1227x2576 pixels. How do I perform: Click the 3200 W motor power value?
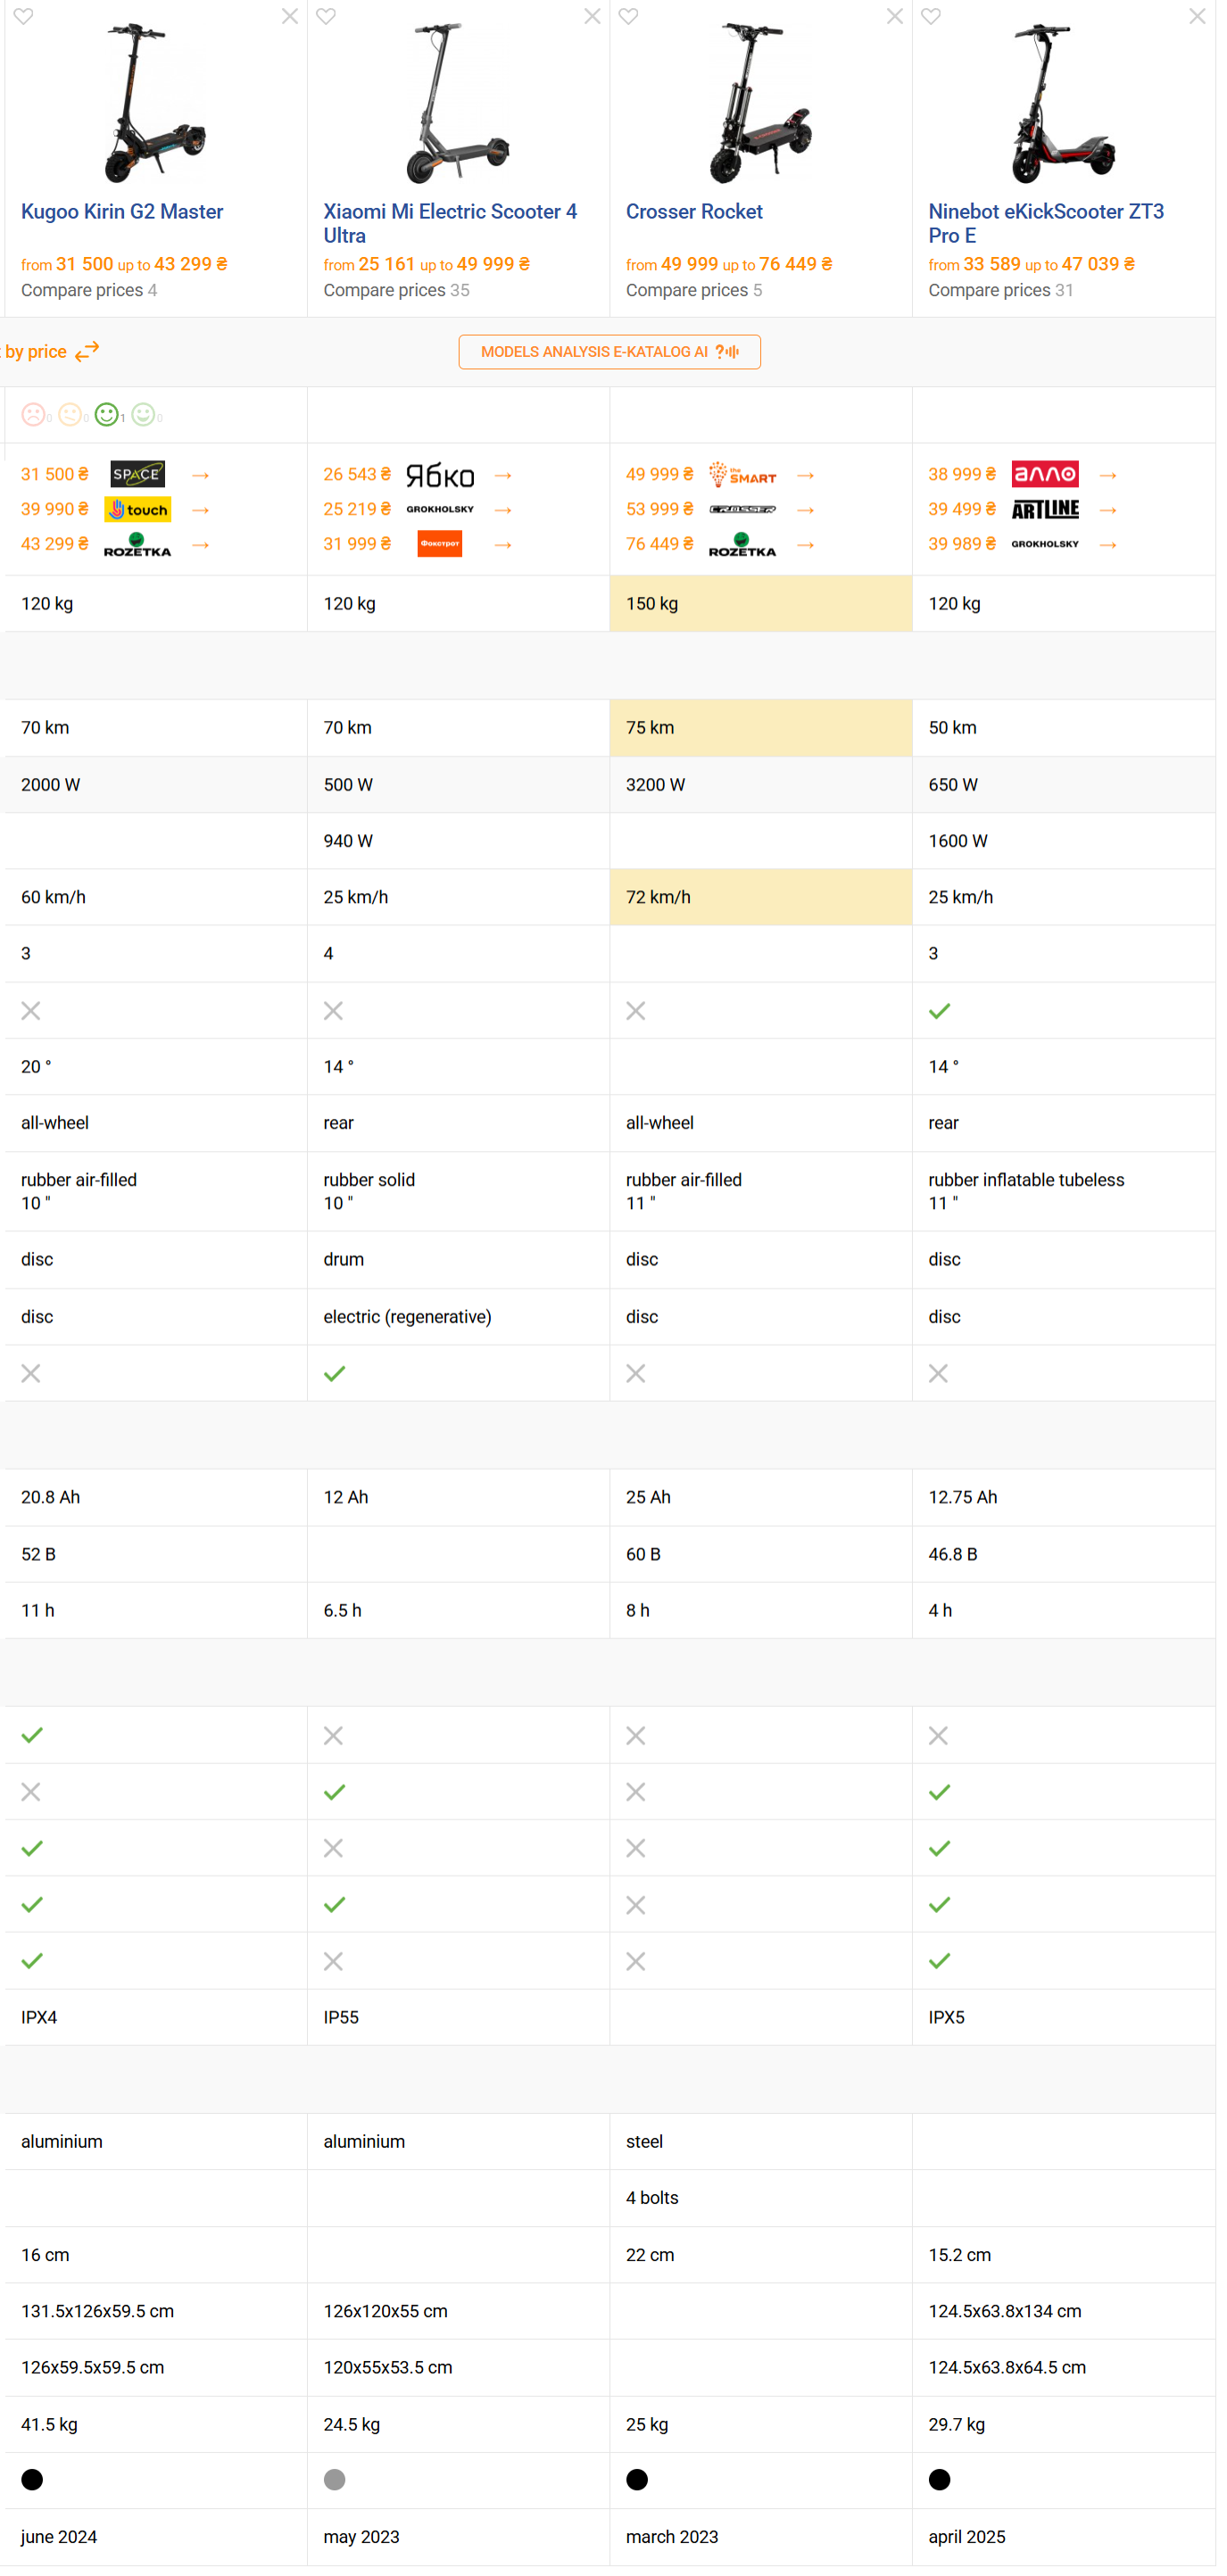(655, 784)
